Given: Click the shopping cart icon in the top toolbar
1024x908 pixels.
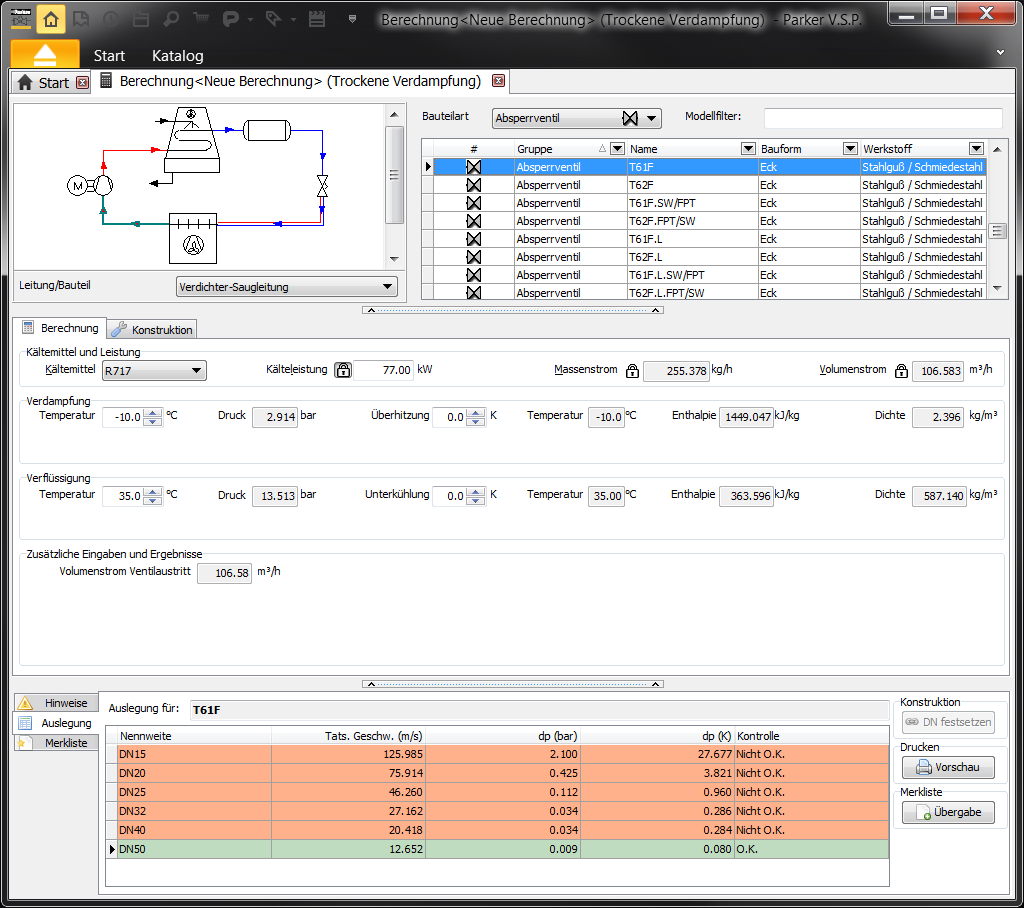Looking at the screenshot, I should [x=202, y=18].
